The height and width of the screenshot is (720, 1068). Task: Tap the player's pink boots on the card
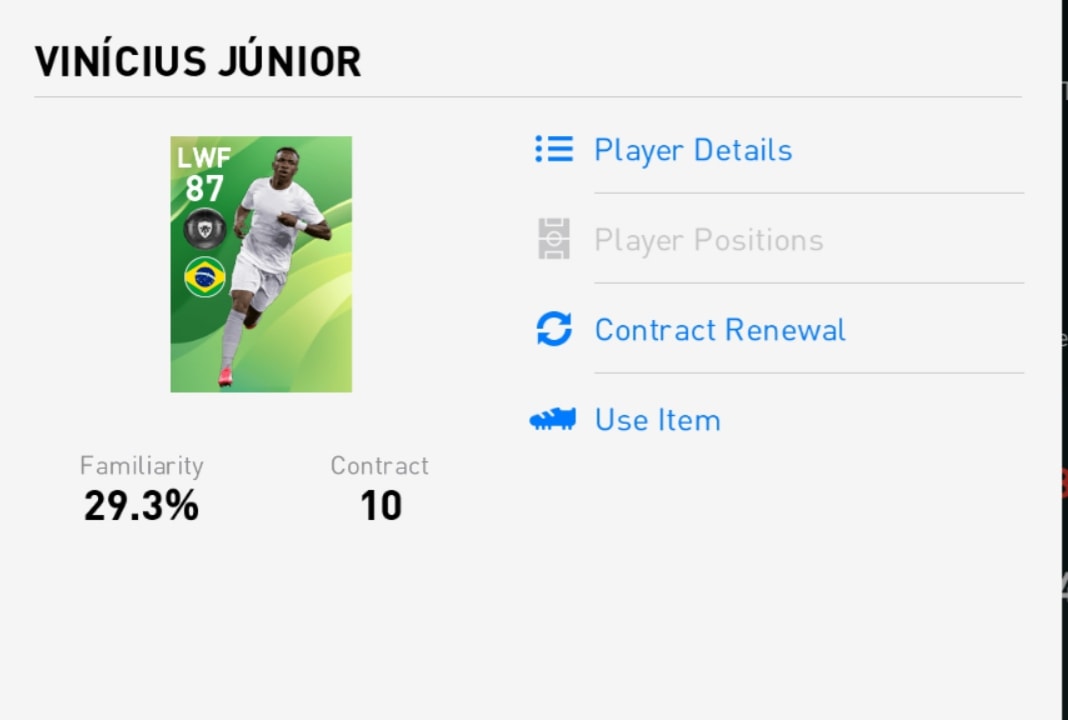coord(225,377)
